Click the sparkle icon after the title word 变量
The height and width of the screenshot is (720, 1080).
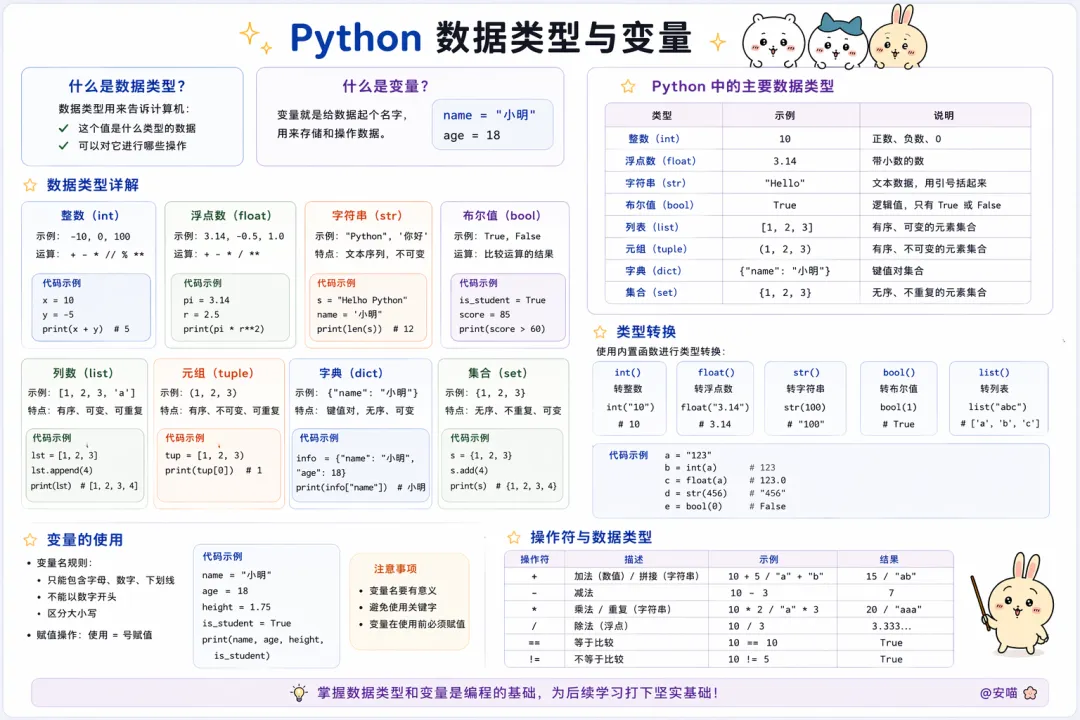pyautogui.click(x=718, y=42)
